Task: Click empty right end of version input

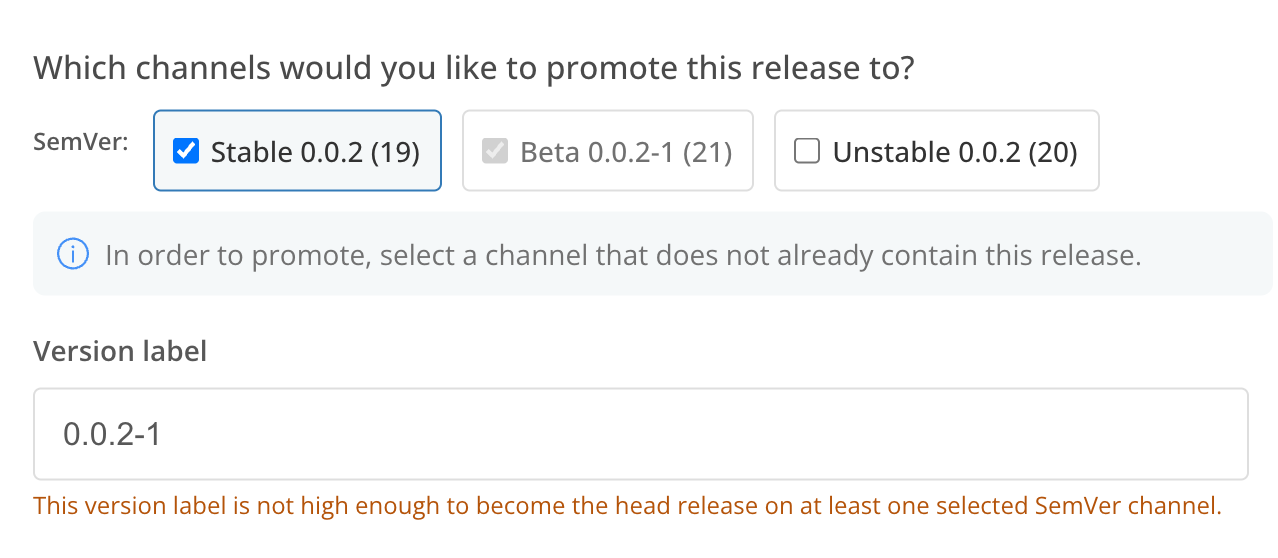Action: (x=1150, y=434)
